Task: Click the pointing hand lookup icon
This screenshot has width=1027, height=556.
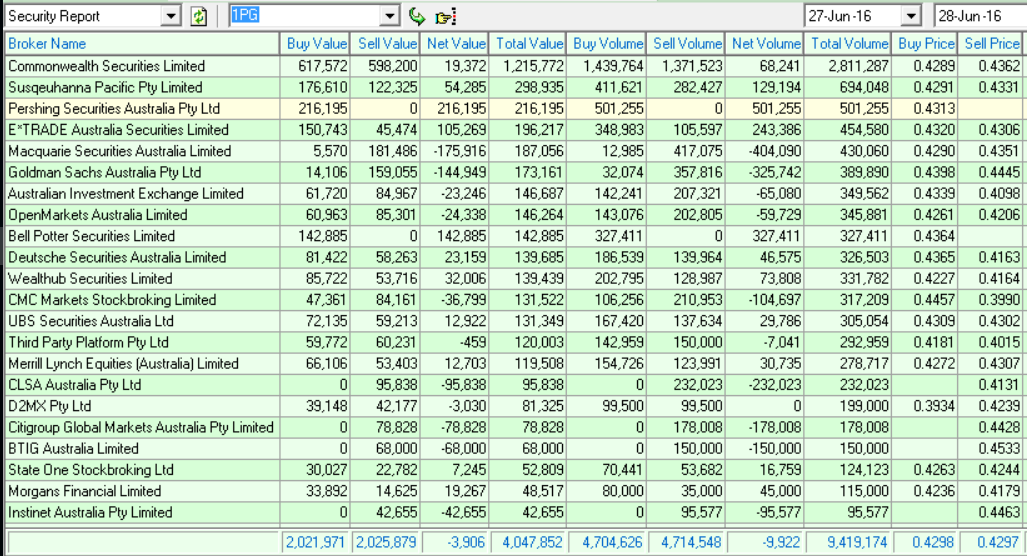Action: click(445, 16)
